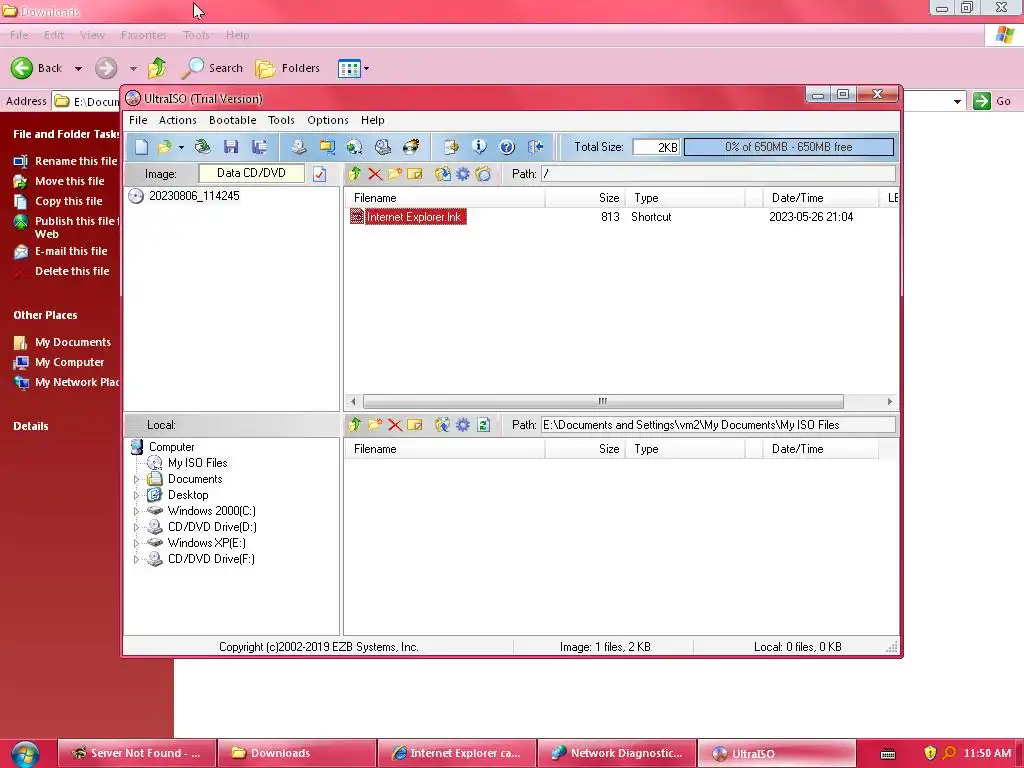Refresh the Local file list with refresh icon
Image resolution: width=1024 pixels, height=768 pixels.
pos(483,425)
